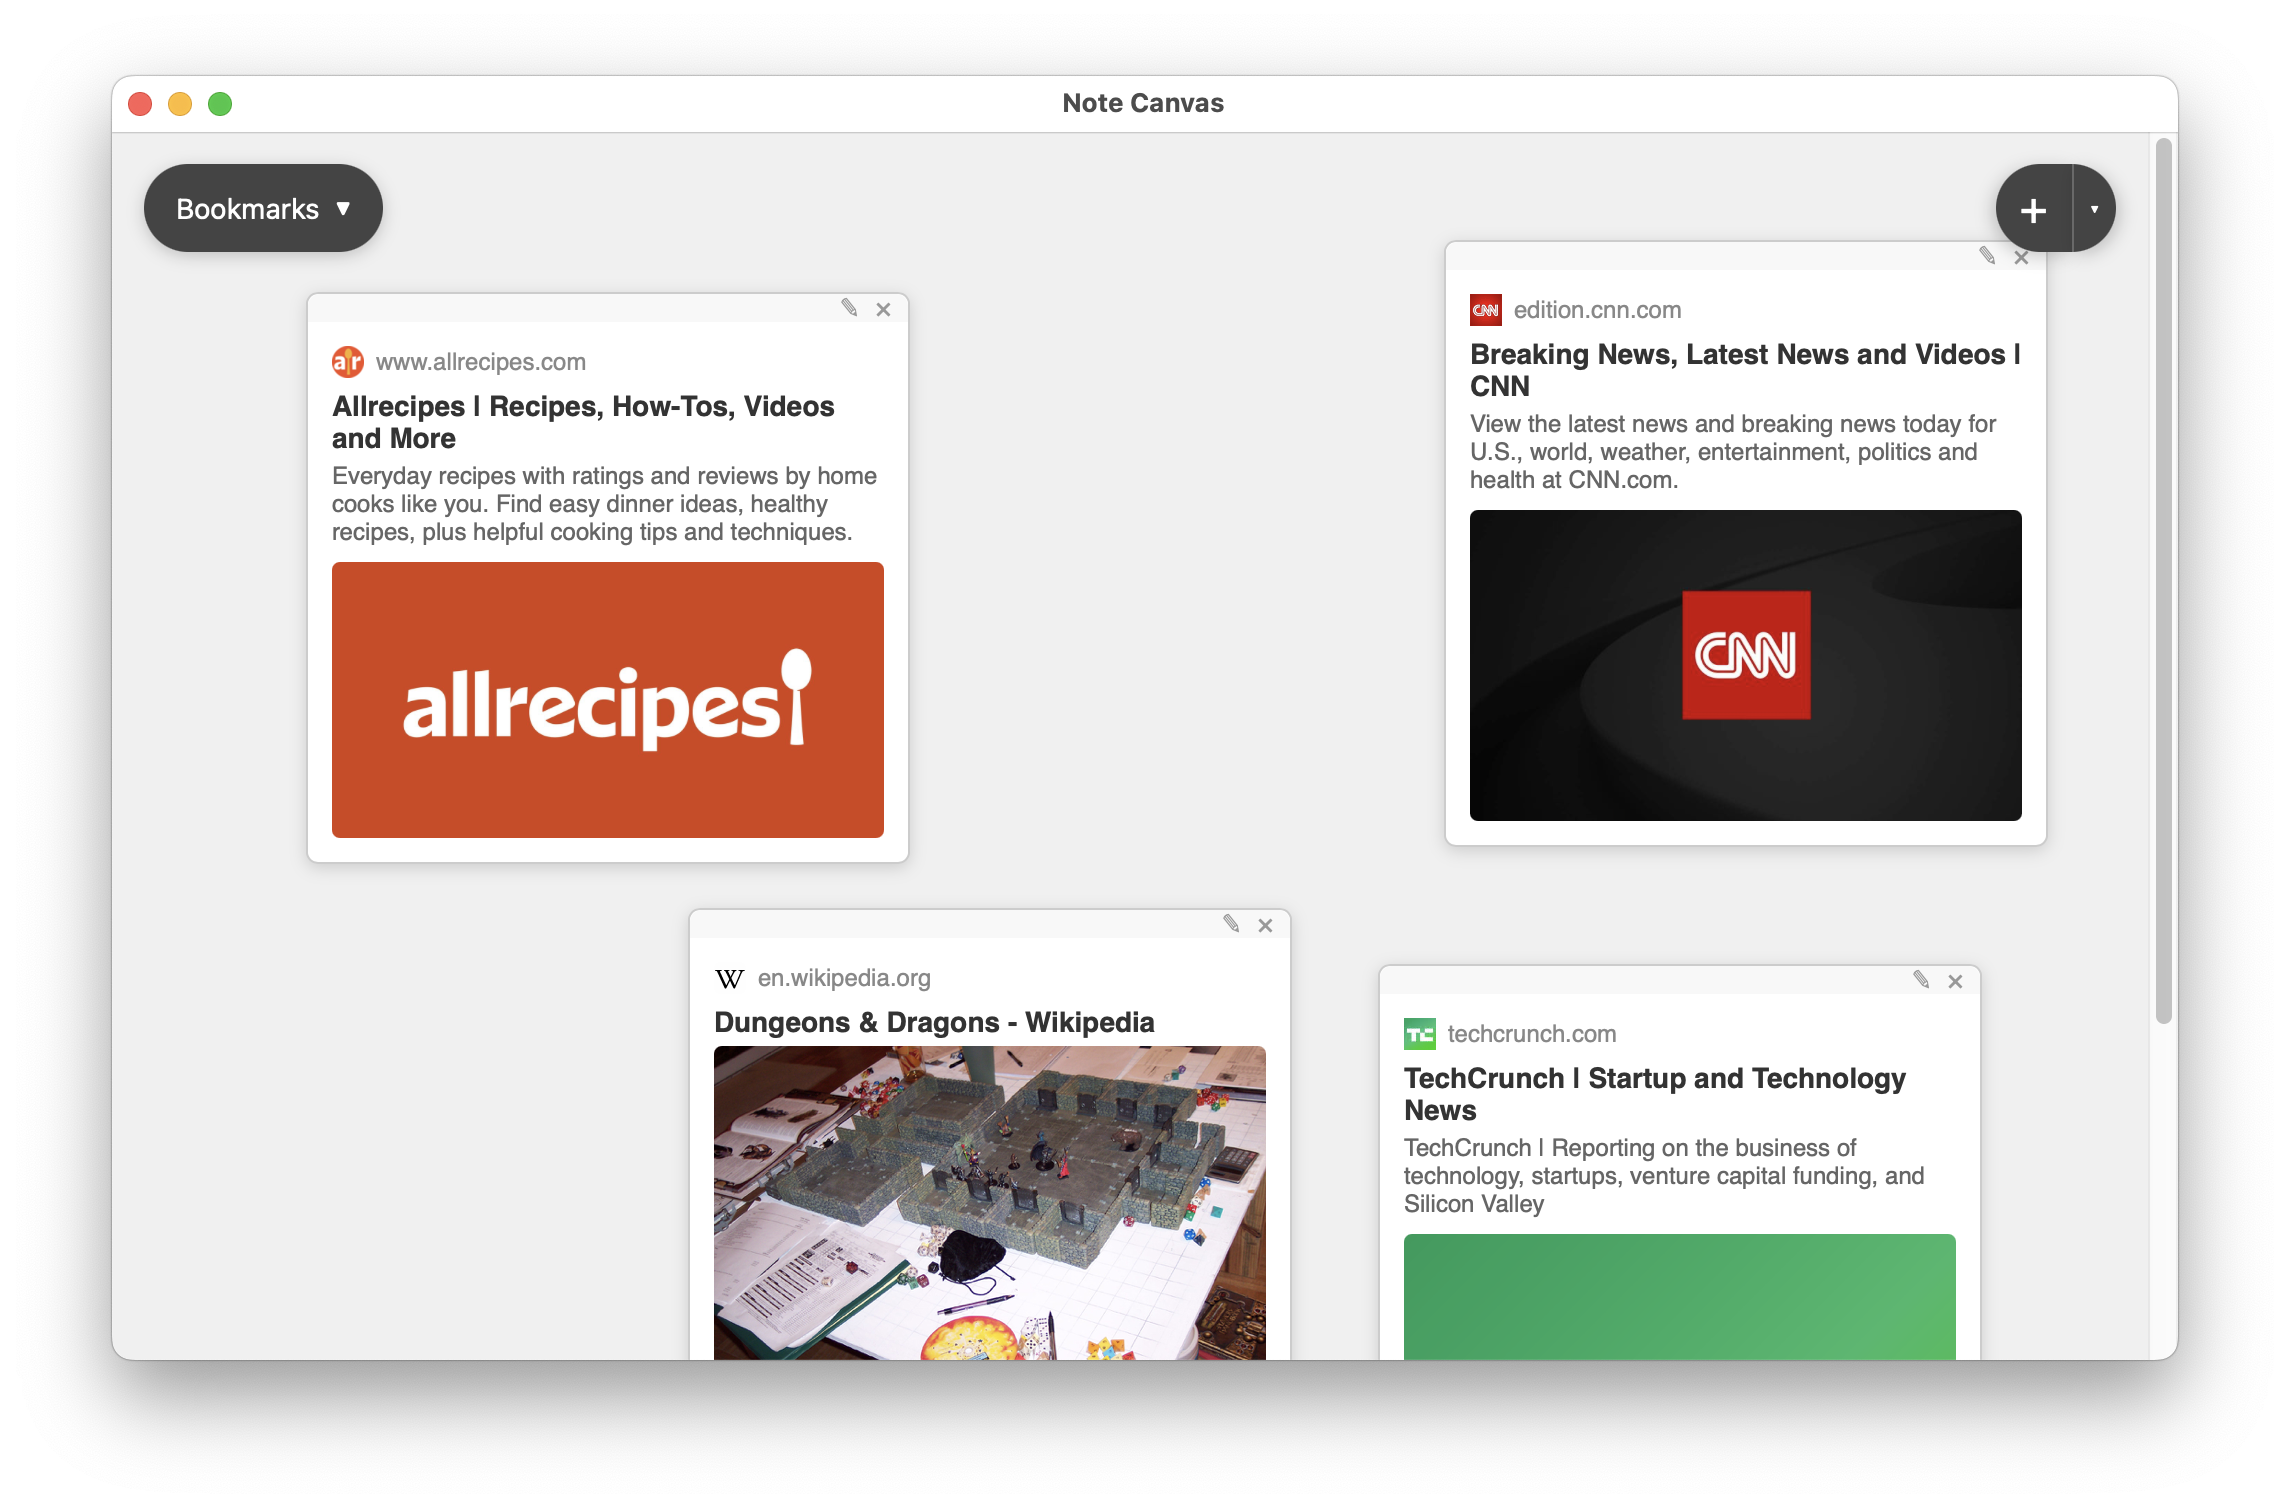Click the vertical scrollbar on the canvas

click(2164, 580)
